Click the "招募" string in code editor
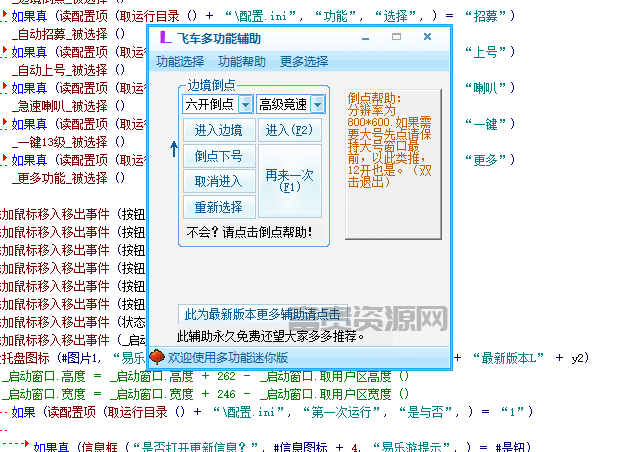 [485, 16]
